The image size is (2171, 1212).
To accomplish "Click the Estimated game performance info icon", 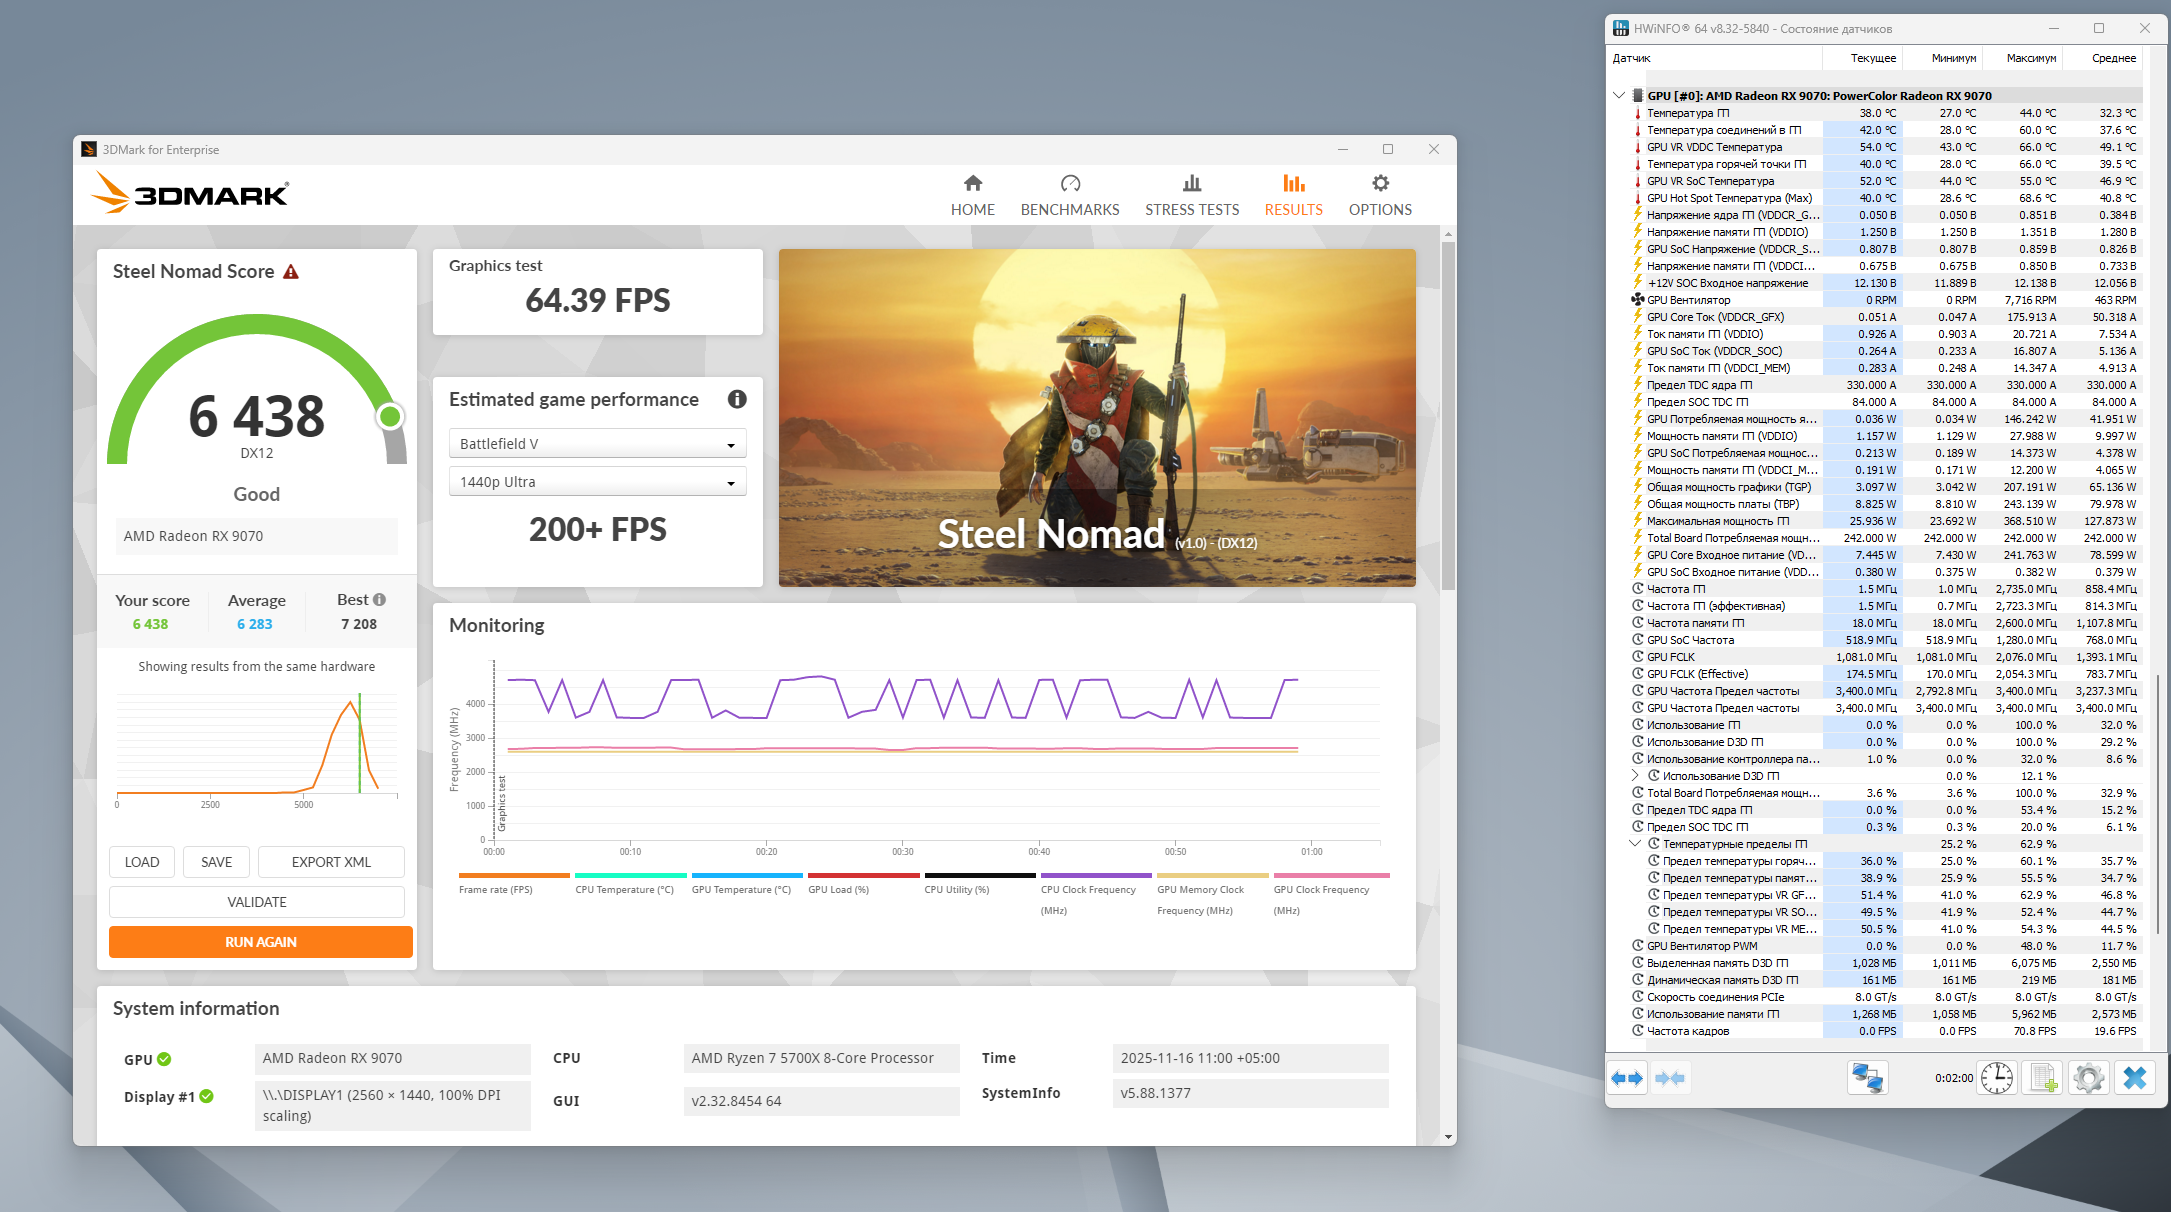I will pos(737,399).
